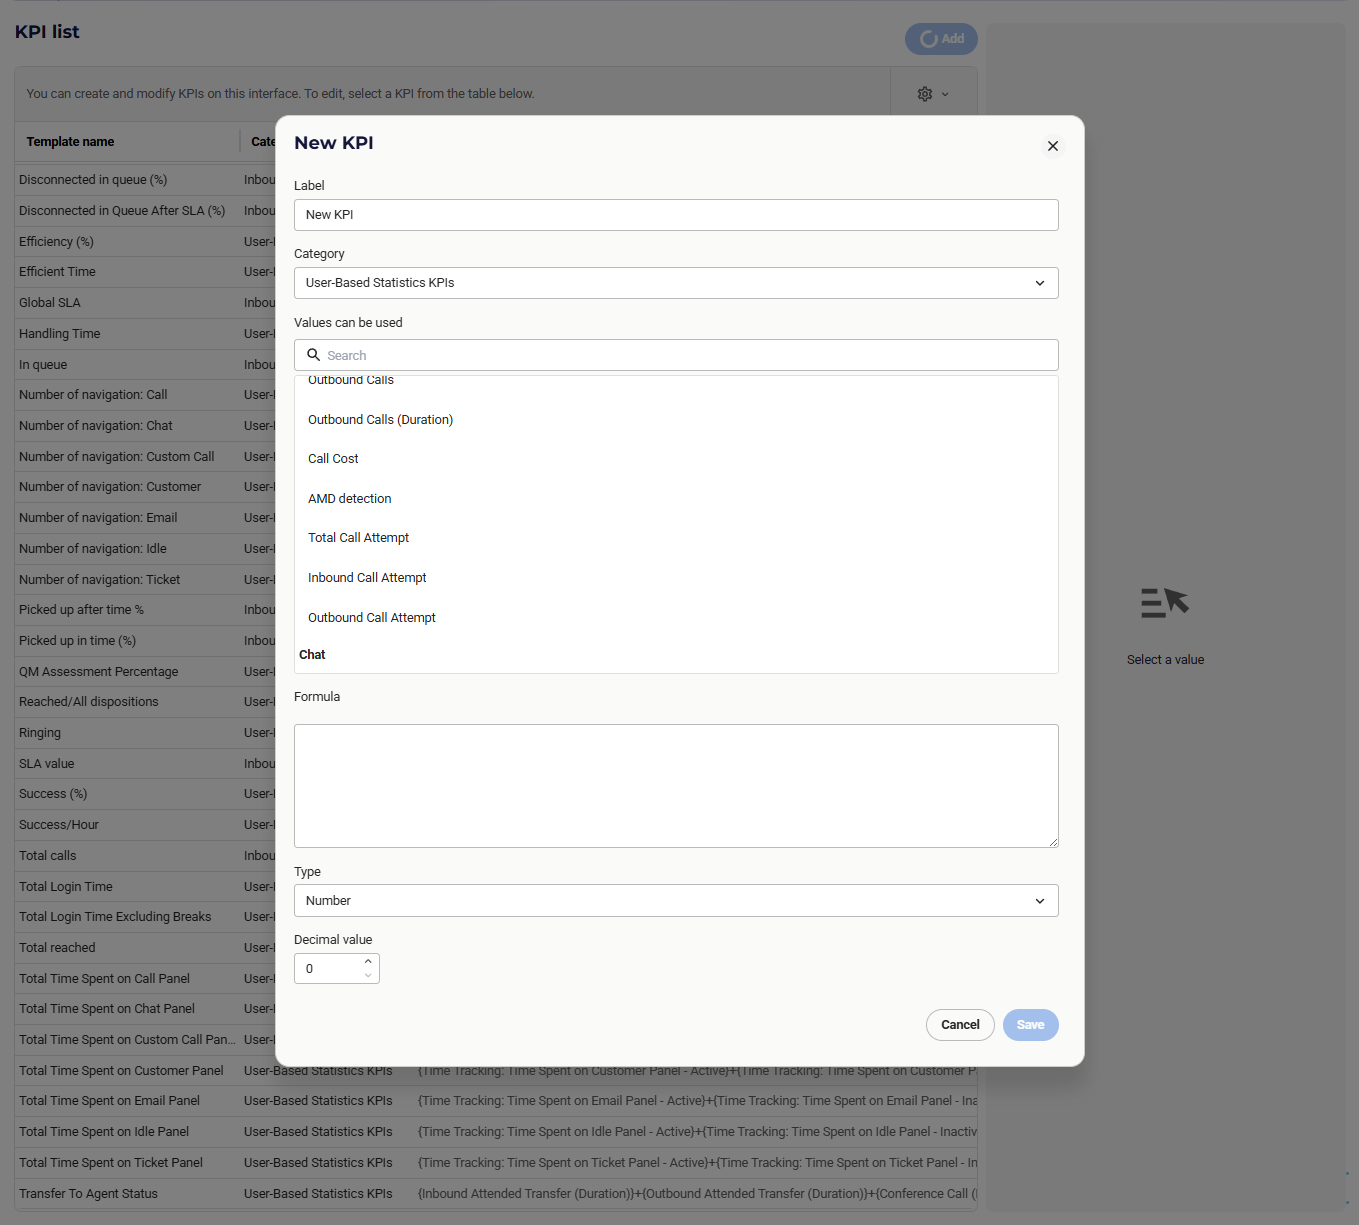Select Outbound Call Attempt value
This screenshot has height=1225, width=1359.
coord(372,618)
